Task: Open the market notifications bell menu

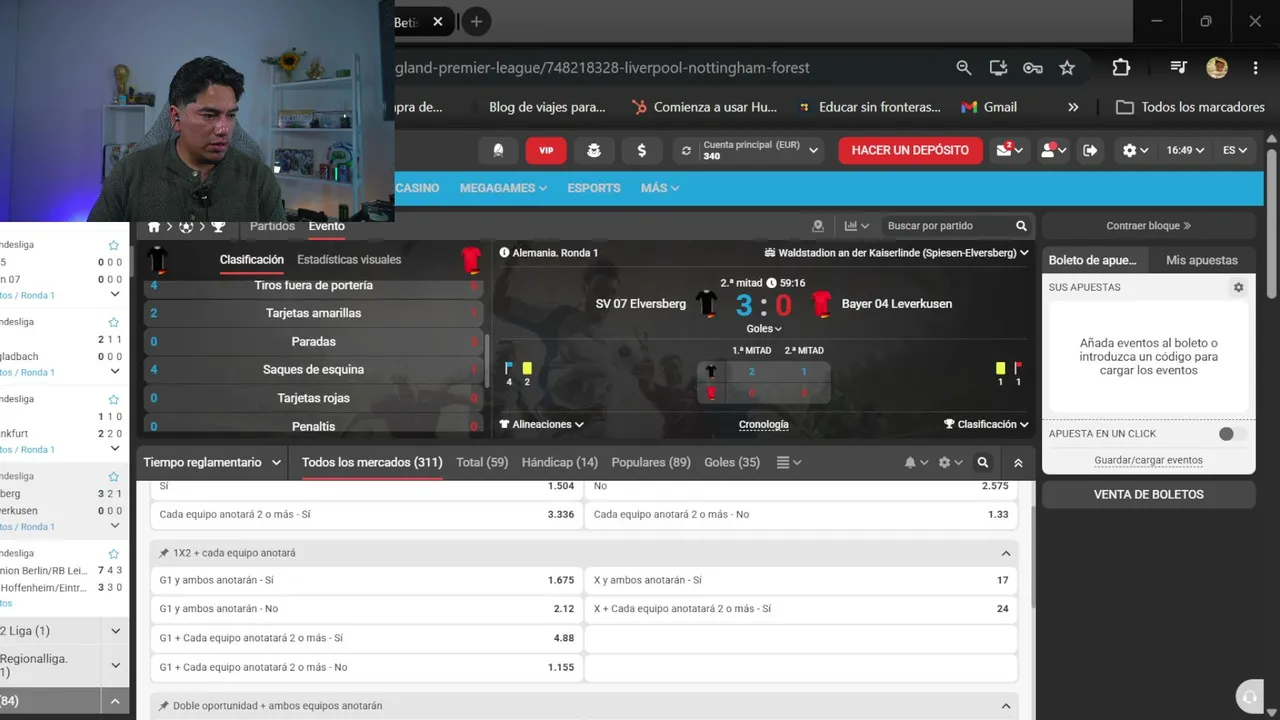Action: 915,463
